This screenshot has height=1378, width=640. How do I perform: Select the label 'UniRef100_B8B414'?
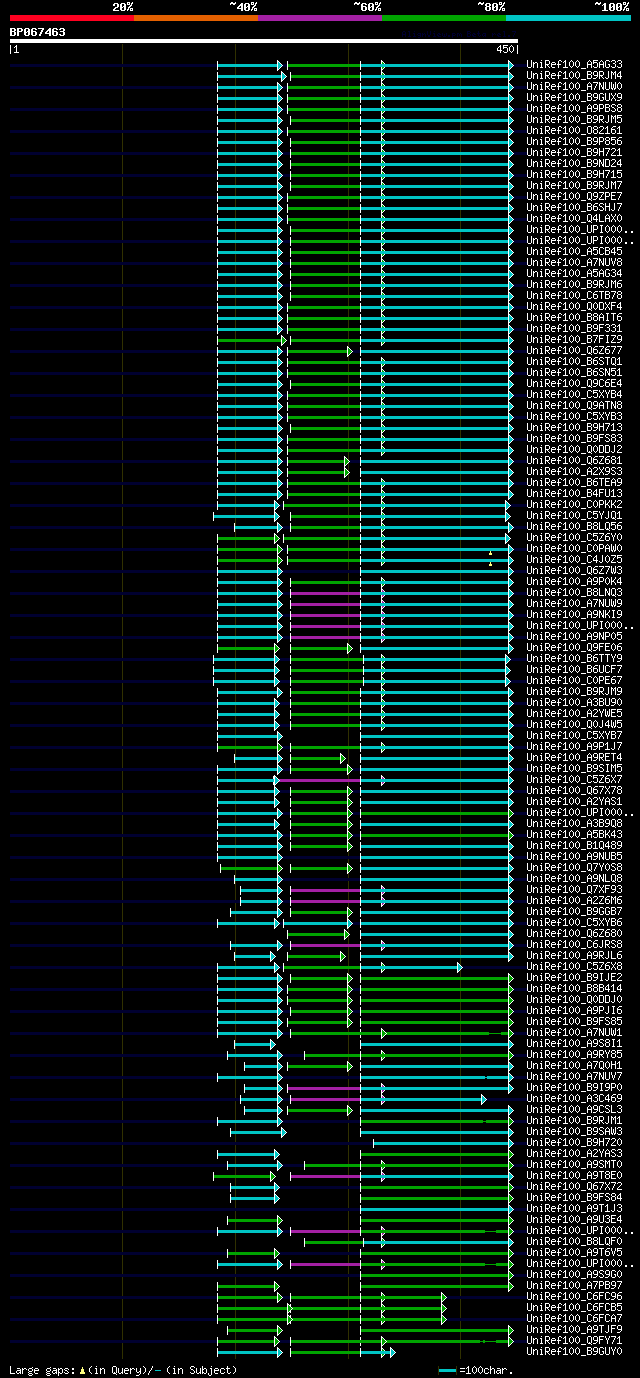574,988
